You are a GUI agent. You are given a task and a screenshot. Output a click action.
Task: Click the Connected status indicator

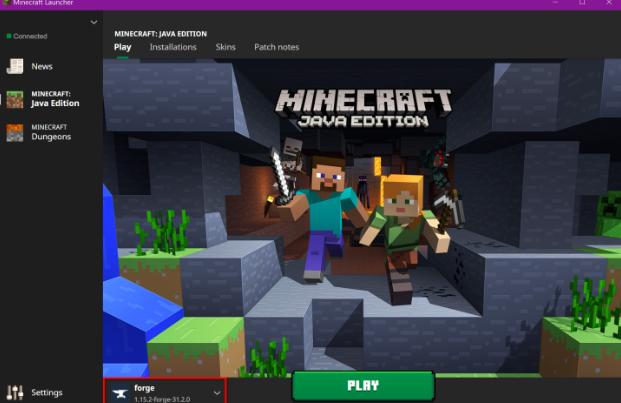(27, 36)
